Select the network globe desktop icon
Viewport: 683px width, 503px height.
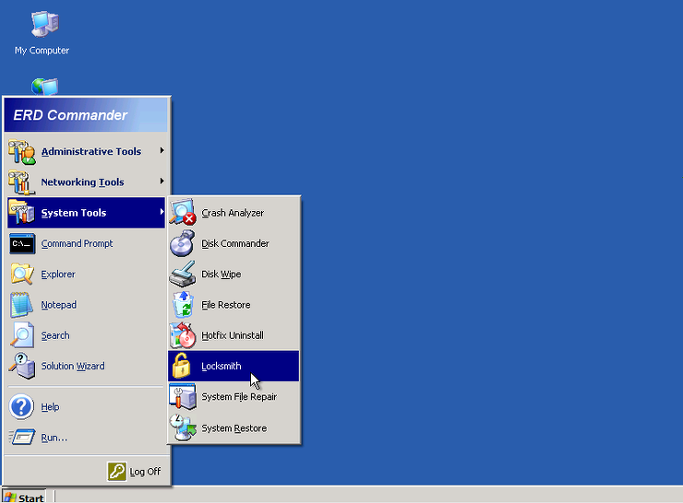[44, 87]
